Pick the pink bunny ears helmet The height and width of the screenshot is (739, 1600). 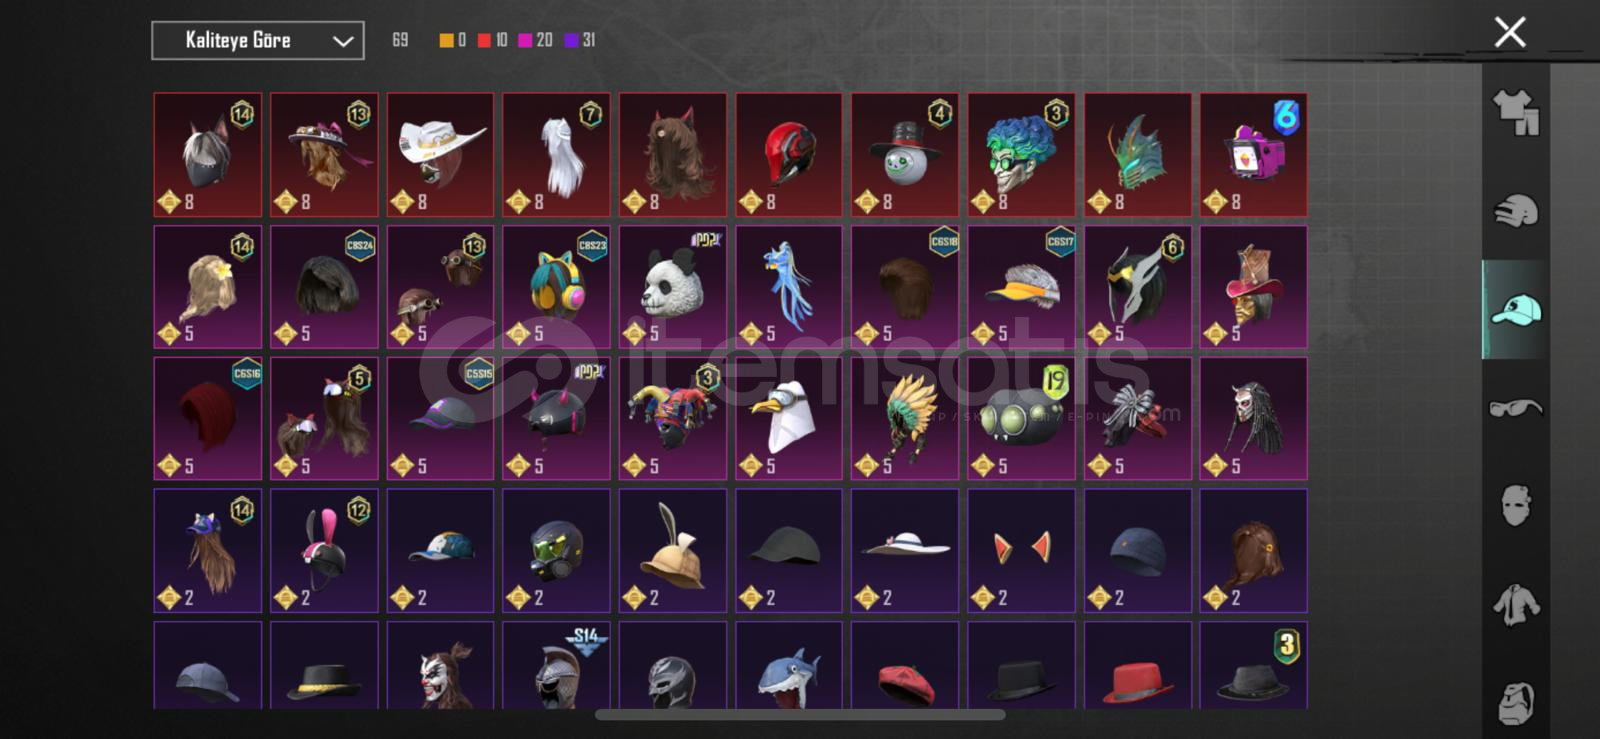[x=324, y=551]
